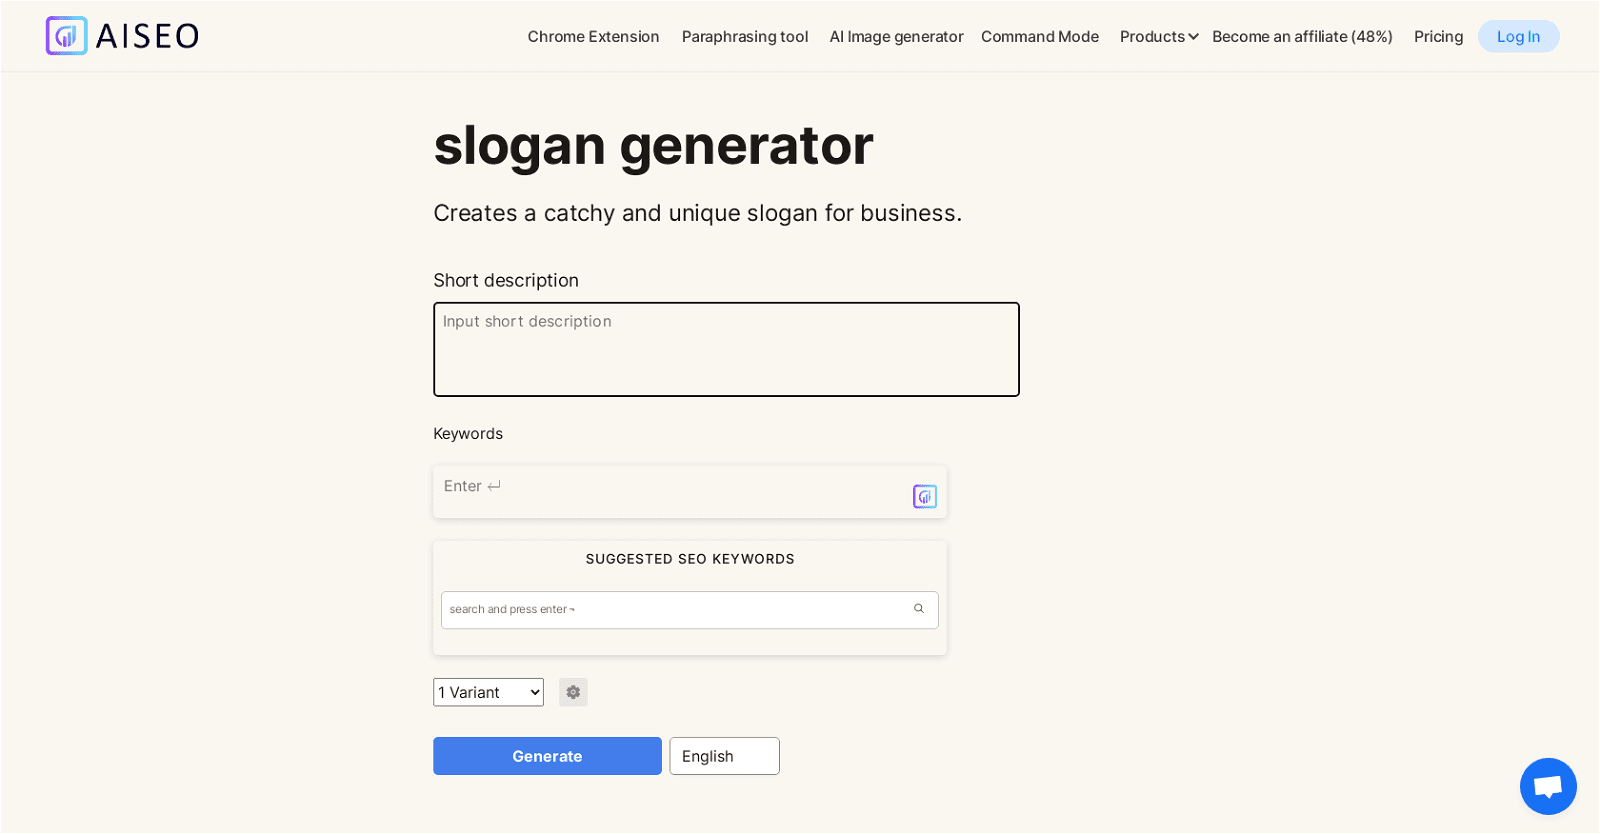
Task: Open the Chrome Extension page
Action: tap(593, 36)
